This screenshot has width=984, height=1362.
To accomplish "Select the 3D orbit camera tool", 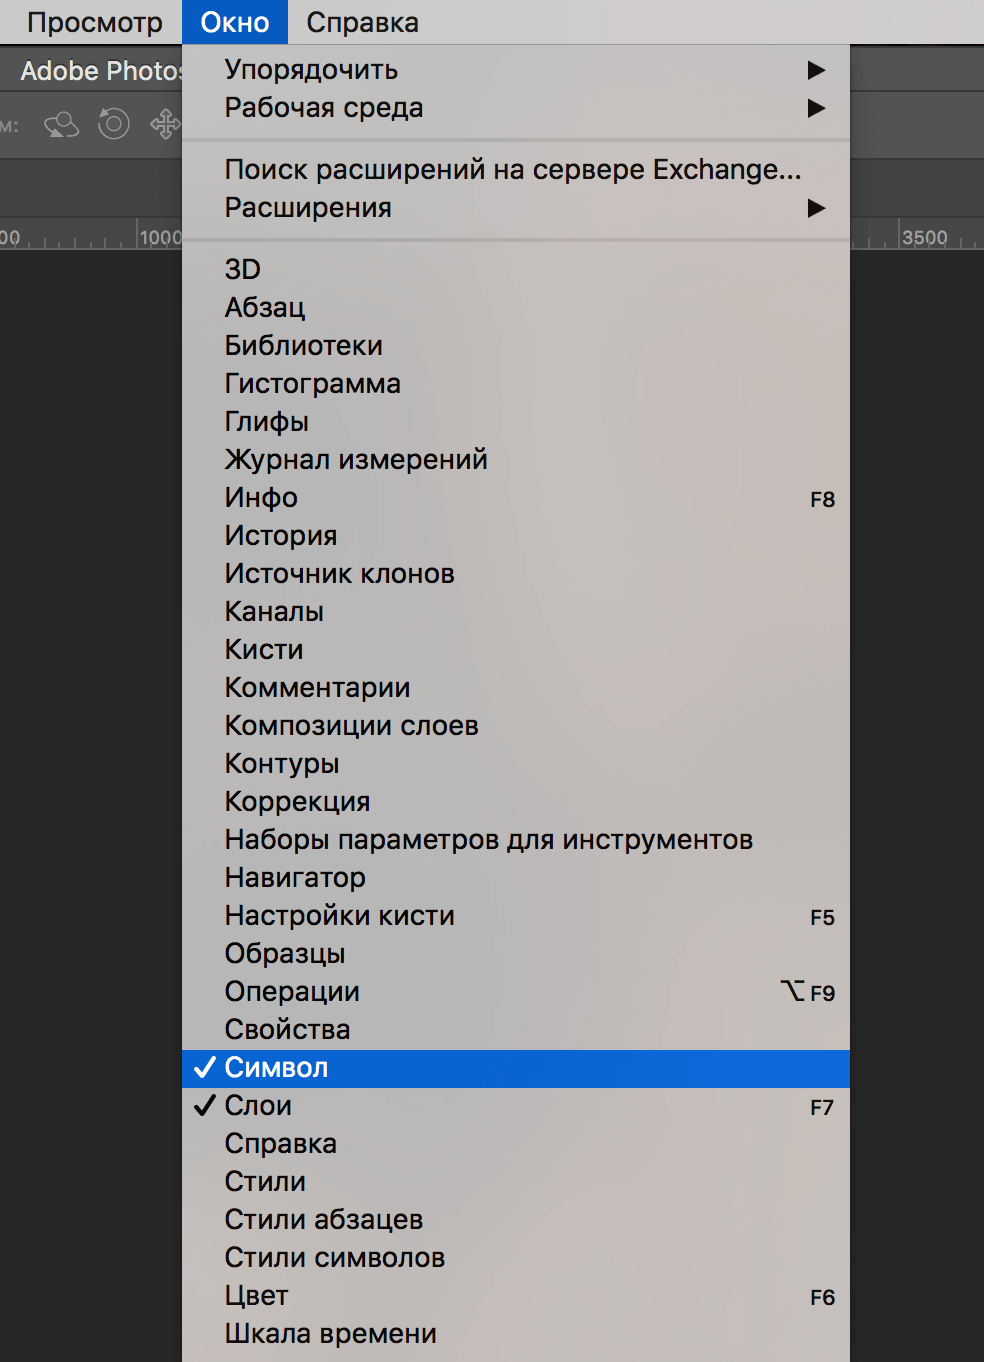I will point(60,124).
